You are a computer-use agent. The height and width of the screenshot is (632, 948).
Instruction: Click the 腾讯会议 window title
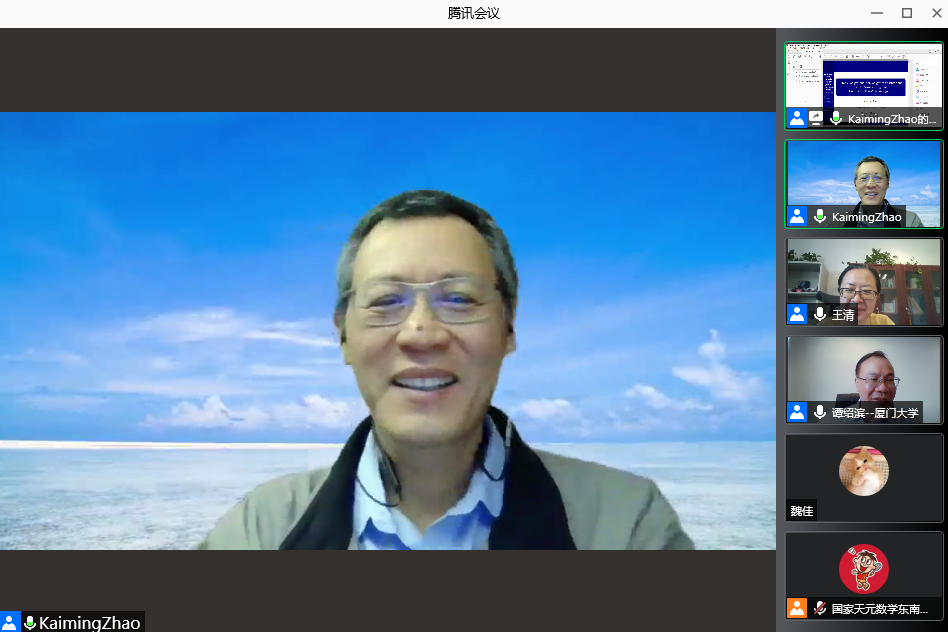(x=474, y=13)
